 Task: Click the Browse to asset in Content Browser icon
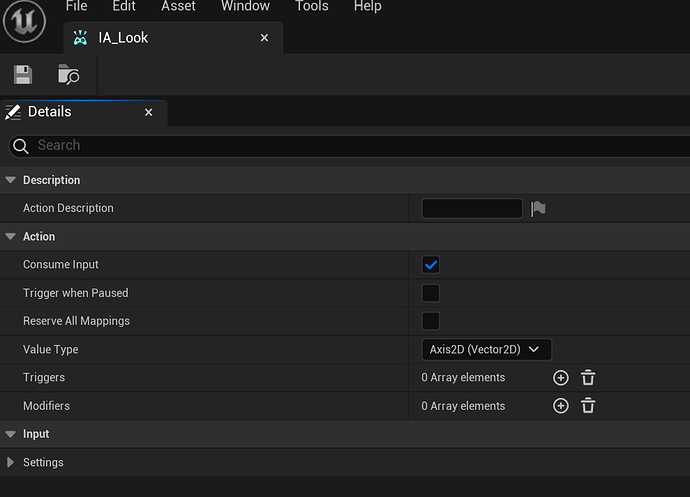click(68, 75)
